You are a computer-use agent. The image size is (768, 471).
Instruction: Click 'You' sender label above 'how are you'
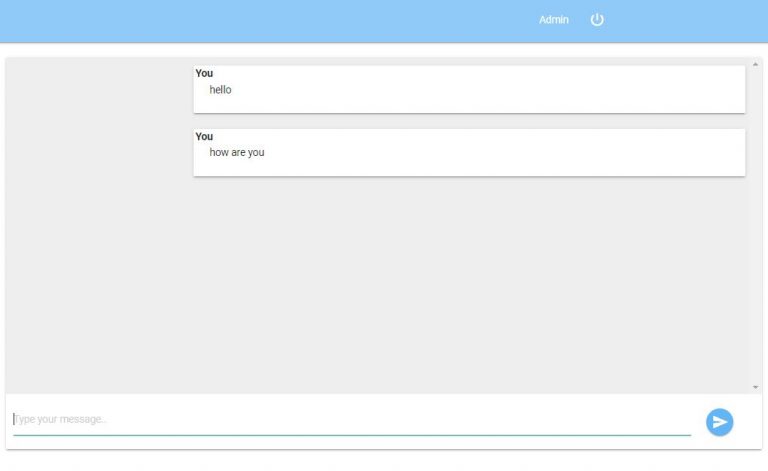[204, 136]
